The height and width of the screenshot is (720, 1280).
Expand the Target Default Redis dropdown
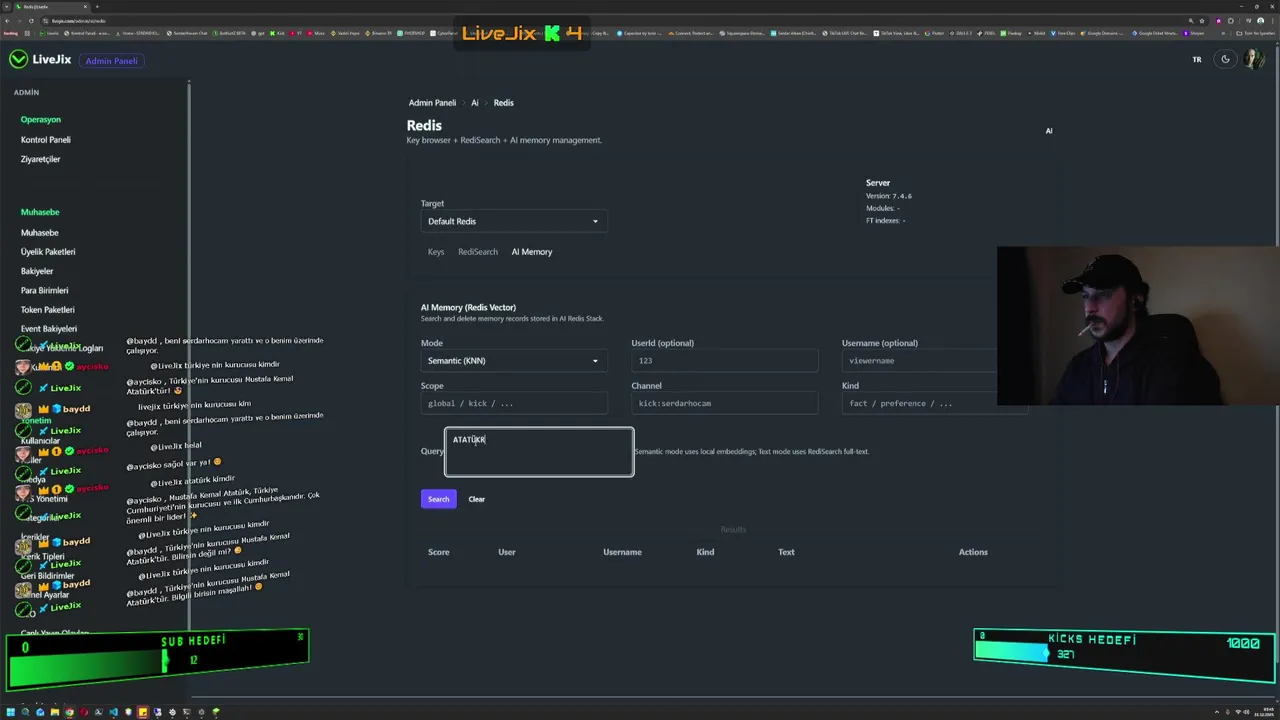pos(514,221)
